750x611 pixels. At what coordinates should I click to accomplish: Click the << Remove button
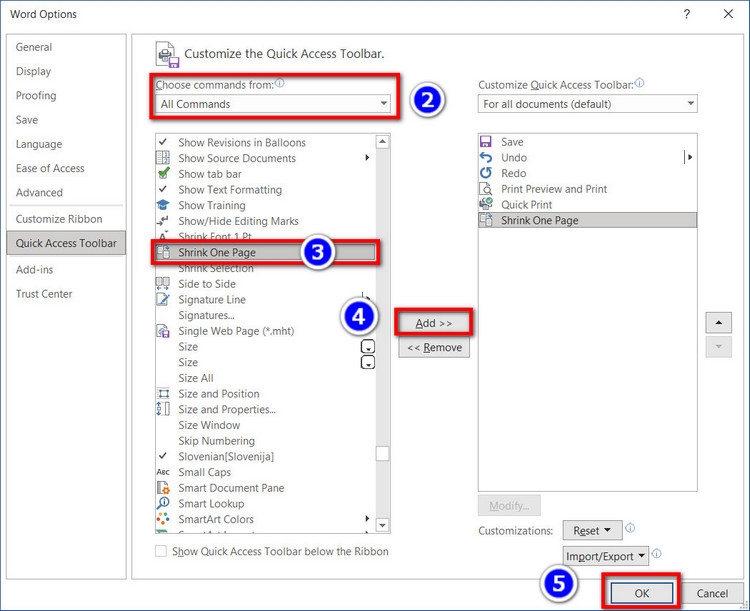[434, 347]
